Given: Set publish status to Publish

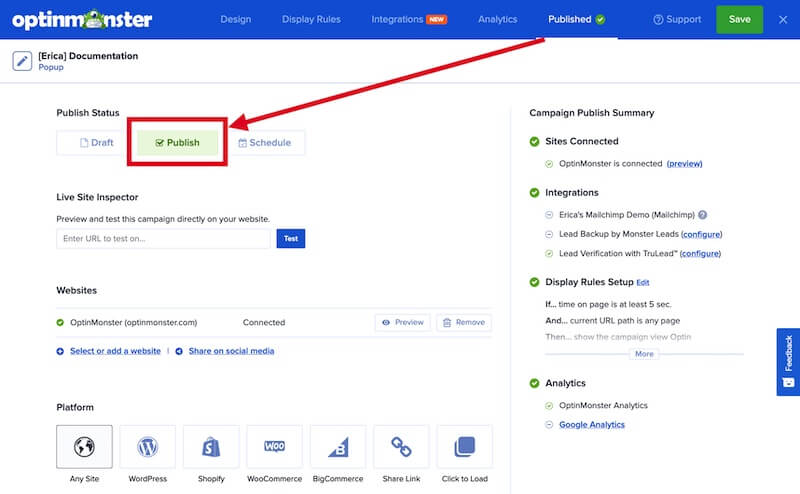Looking at the screenshot, I should [178, 143].
